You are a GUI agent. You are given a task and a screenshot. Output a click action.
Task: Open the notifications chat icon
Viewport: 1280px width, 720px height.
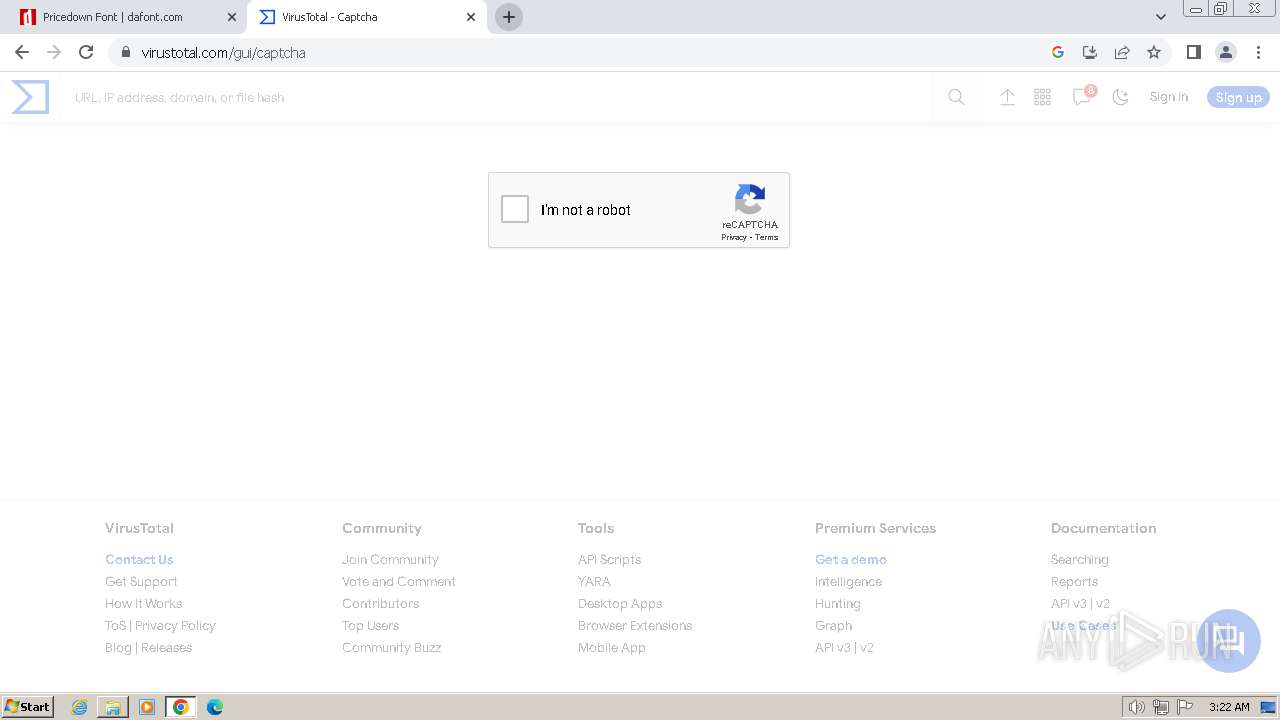tap(1081, 97)
